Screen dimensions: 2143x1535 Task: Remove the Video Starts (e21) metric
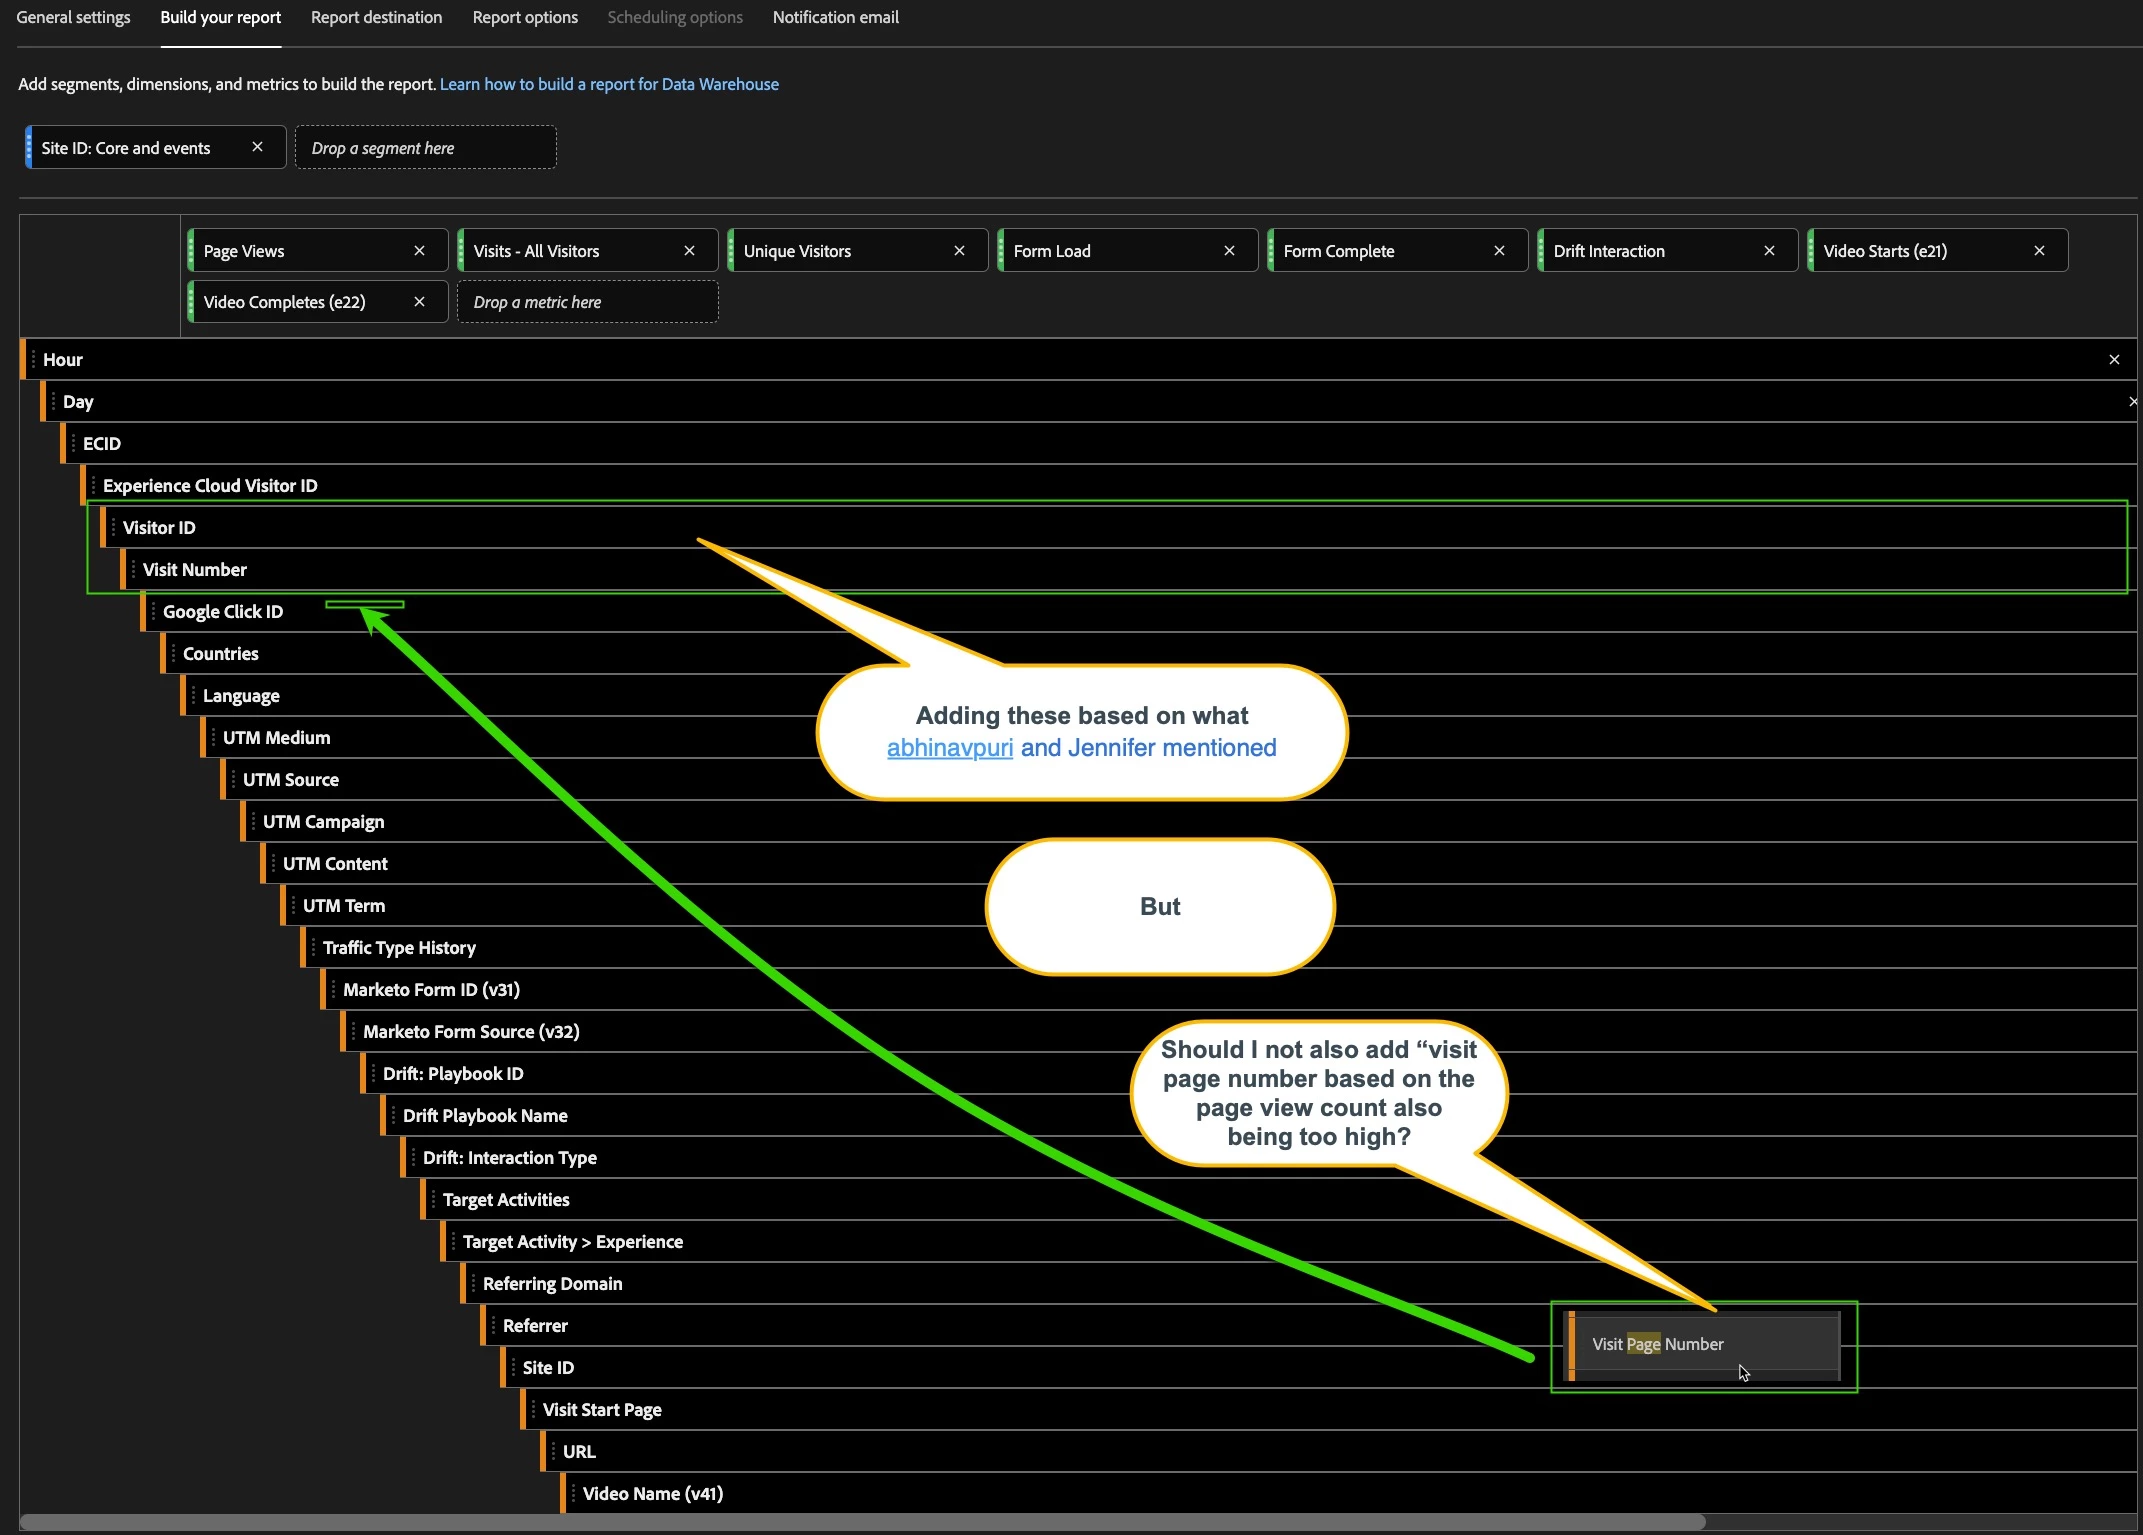(x=2039, y=251)
